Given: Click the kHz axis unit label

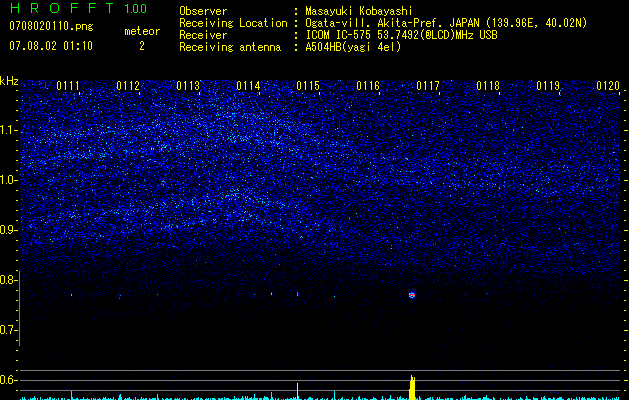Looking at the screenshot, I should pos(9,81).
